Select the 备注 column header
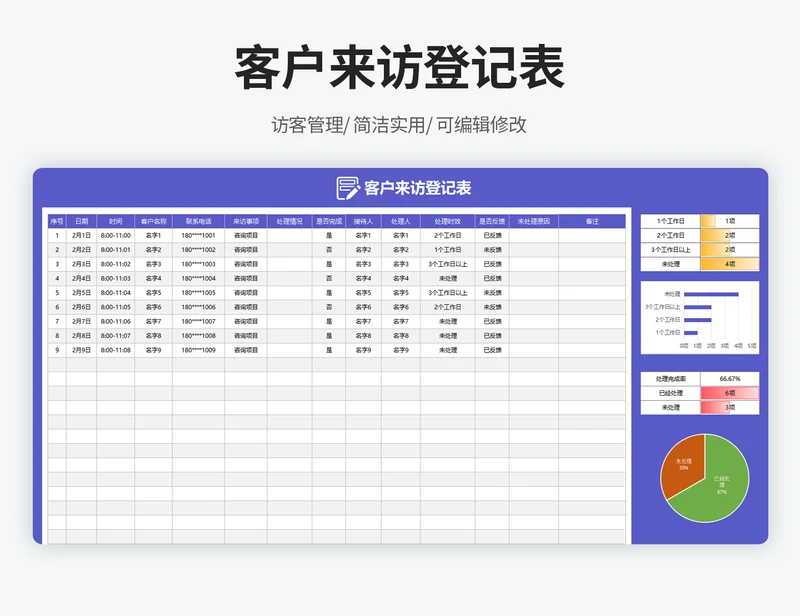 point(592,221)
